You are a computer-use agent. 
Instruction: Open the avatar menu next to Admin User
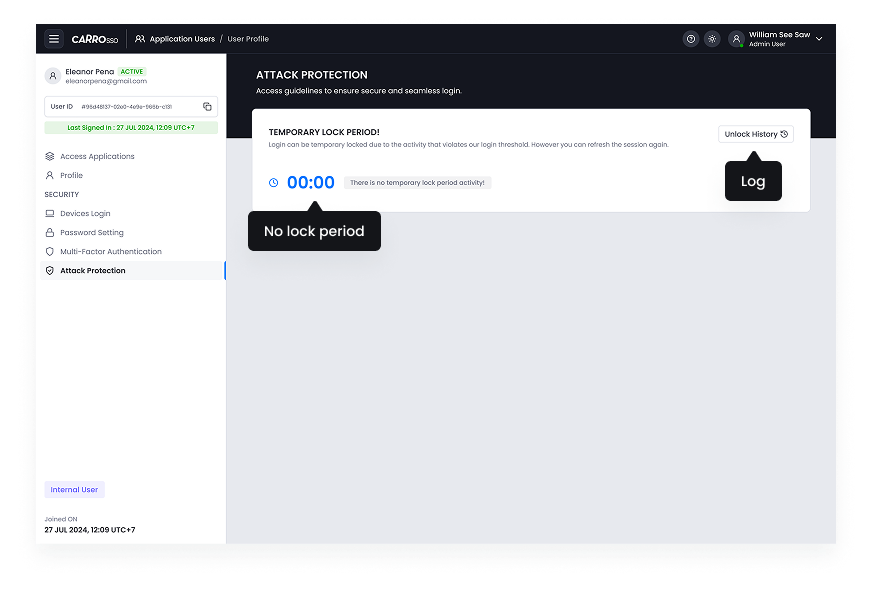(737, 38)
